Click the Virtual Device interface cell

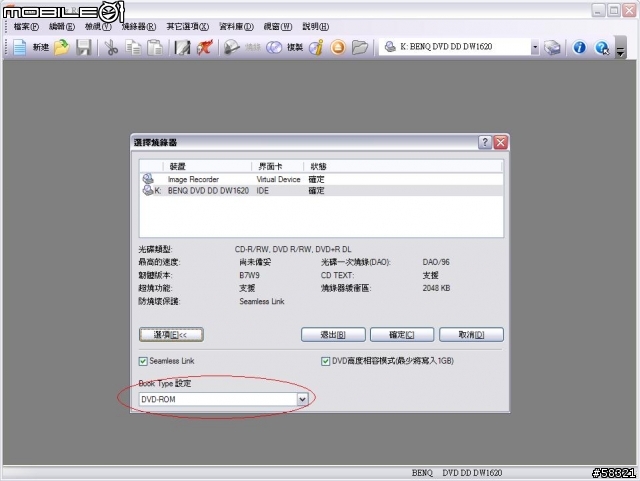[x=278, y=179]
